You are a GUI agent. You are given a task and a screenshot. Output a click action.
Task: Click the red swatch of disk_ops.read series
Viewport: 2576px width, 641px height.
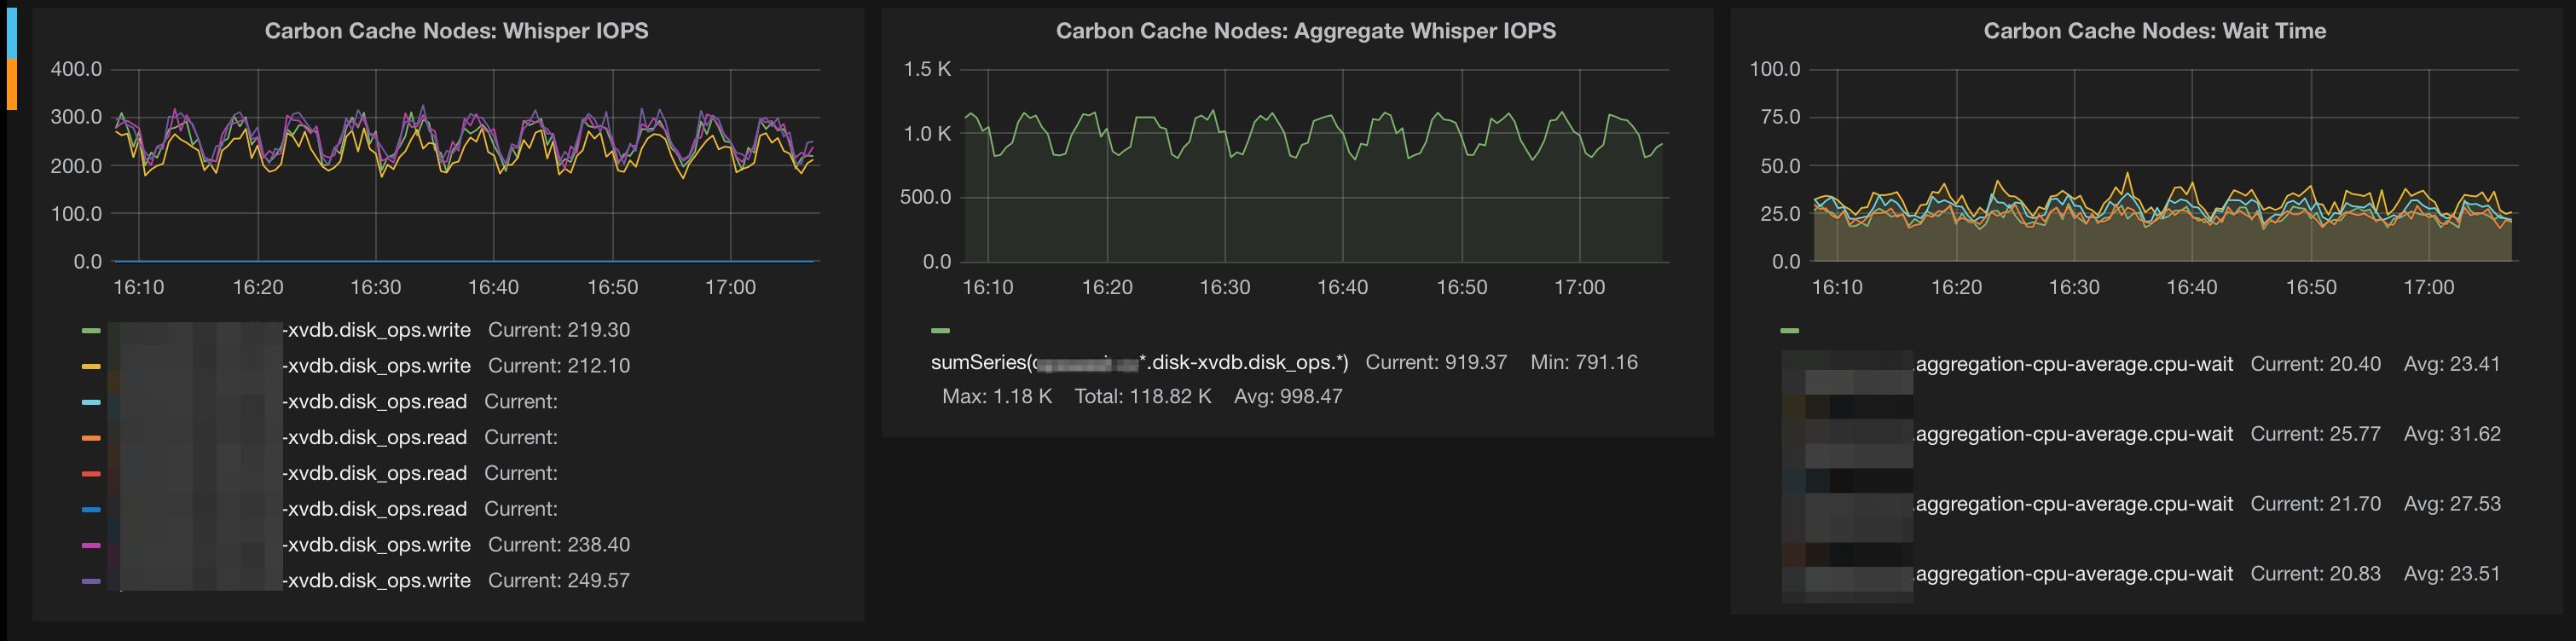pyautogui.click(x=91, y=474)
